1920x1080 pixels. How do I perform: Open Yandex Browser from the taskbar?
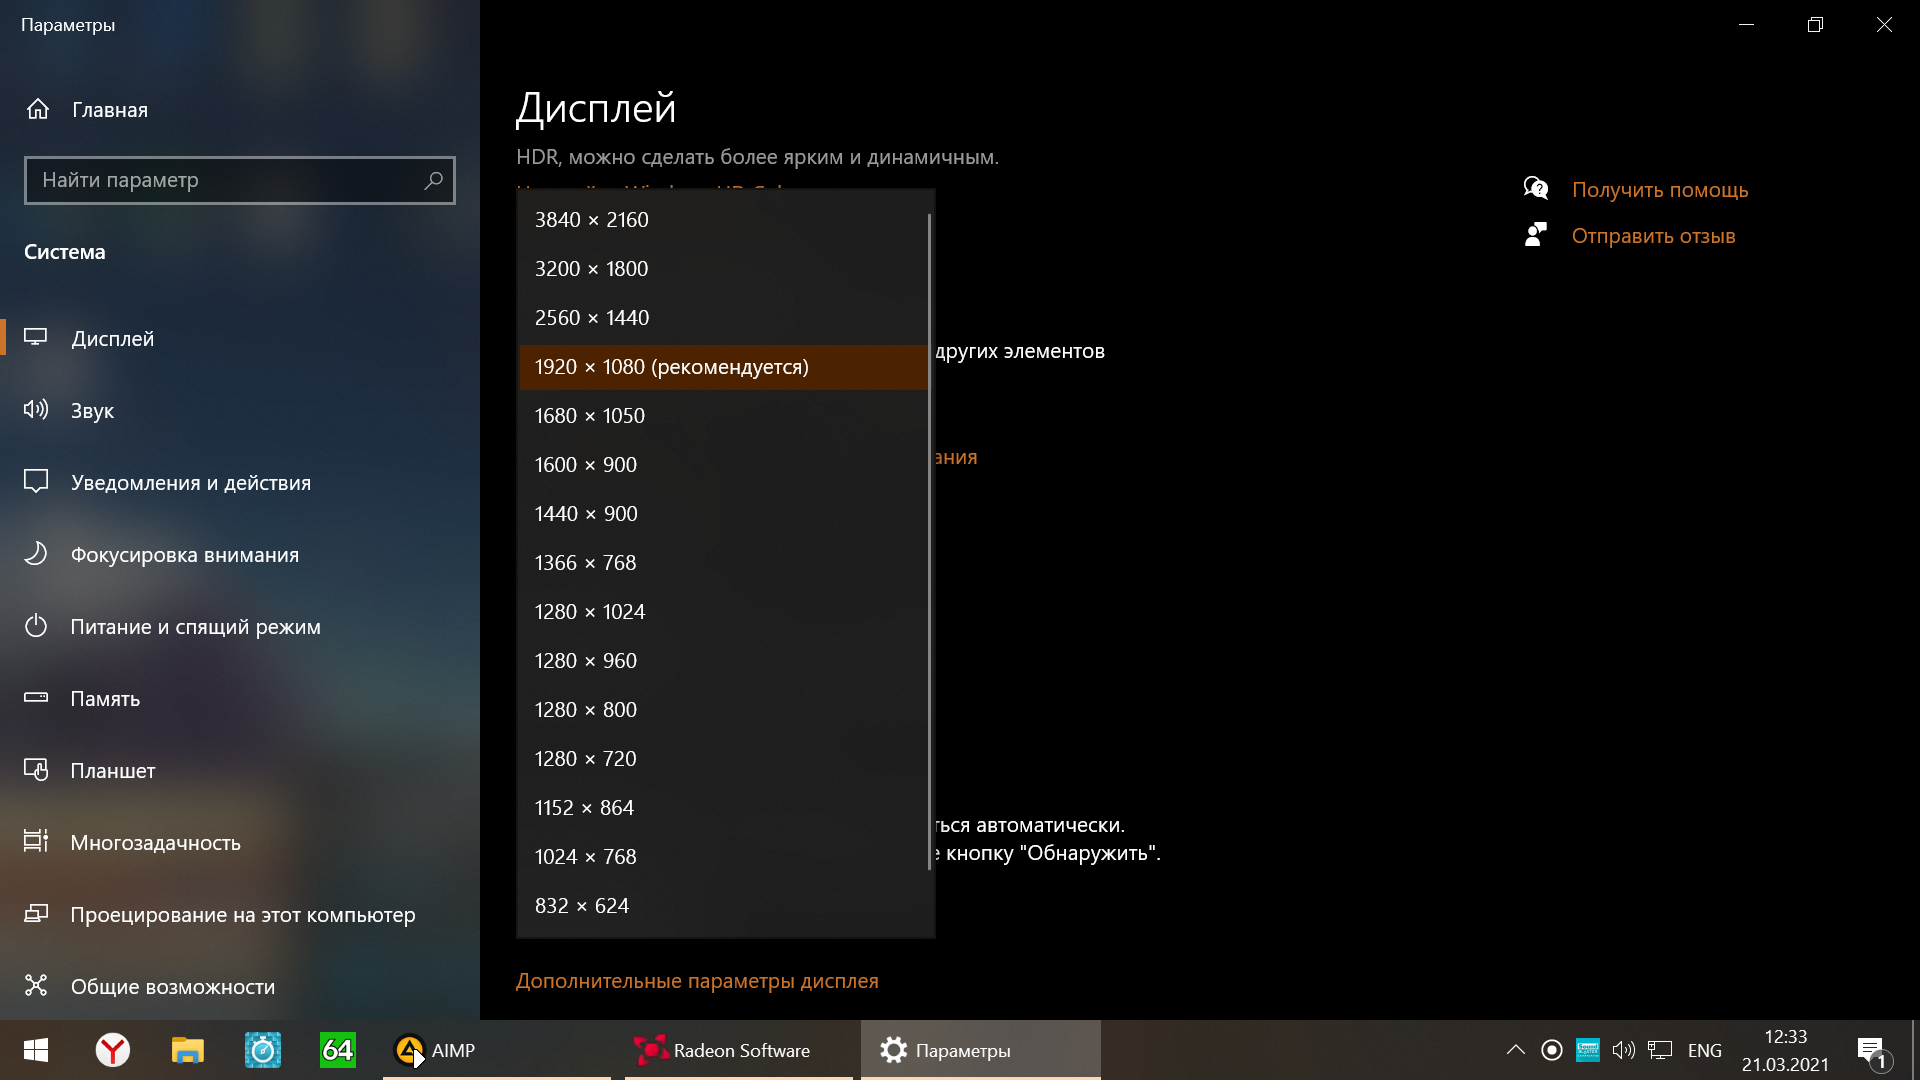pos(112,1050)
